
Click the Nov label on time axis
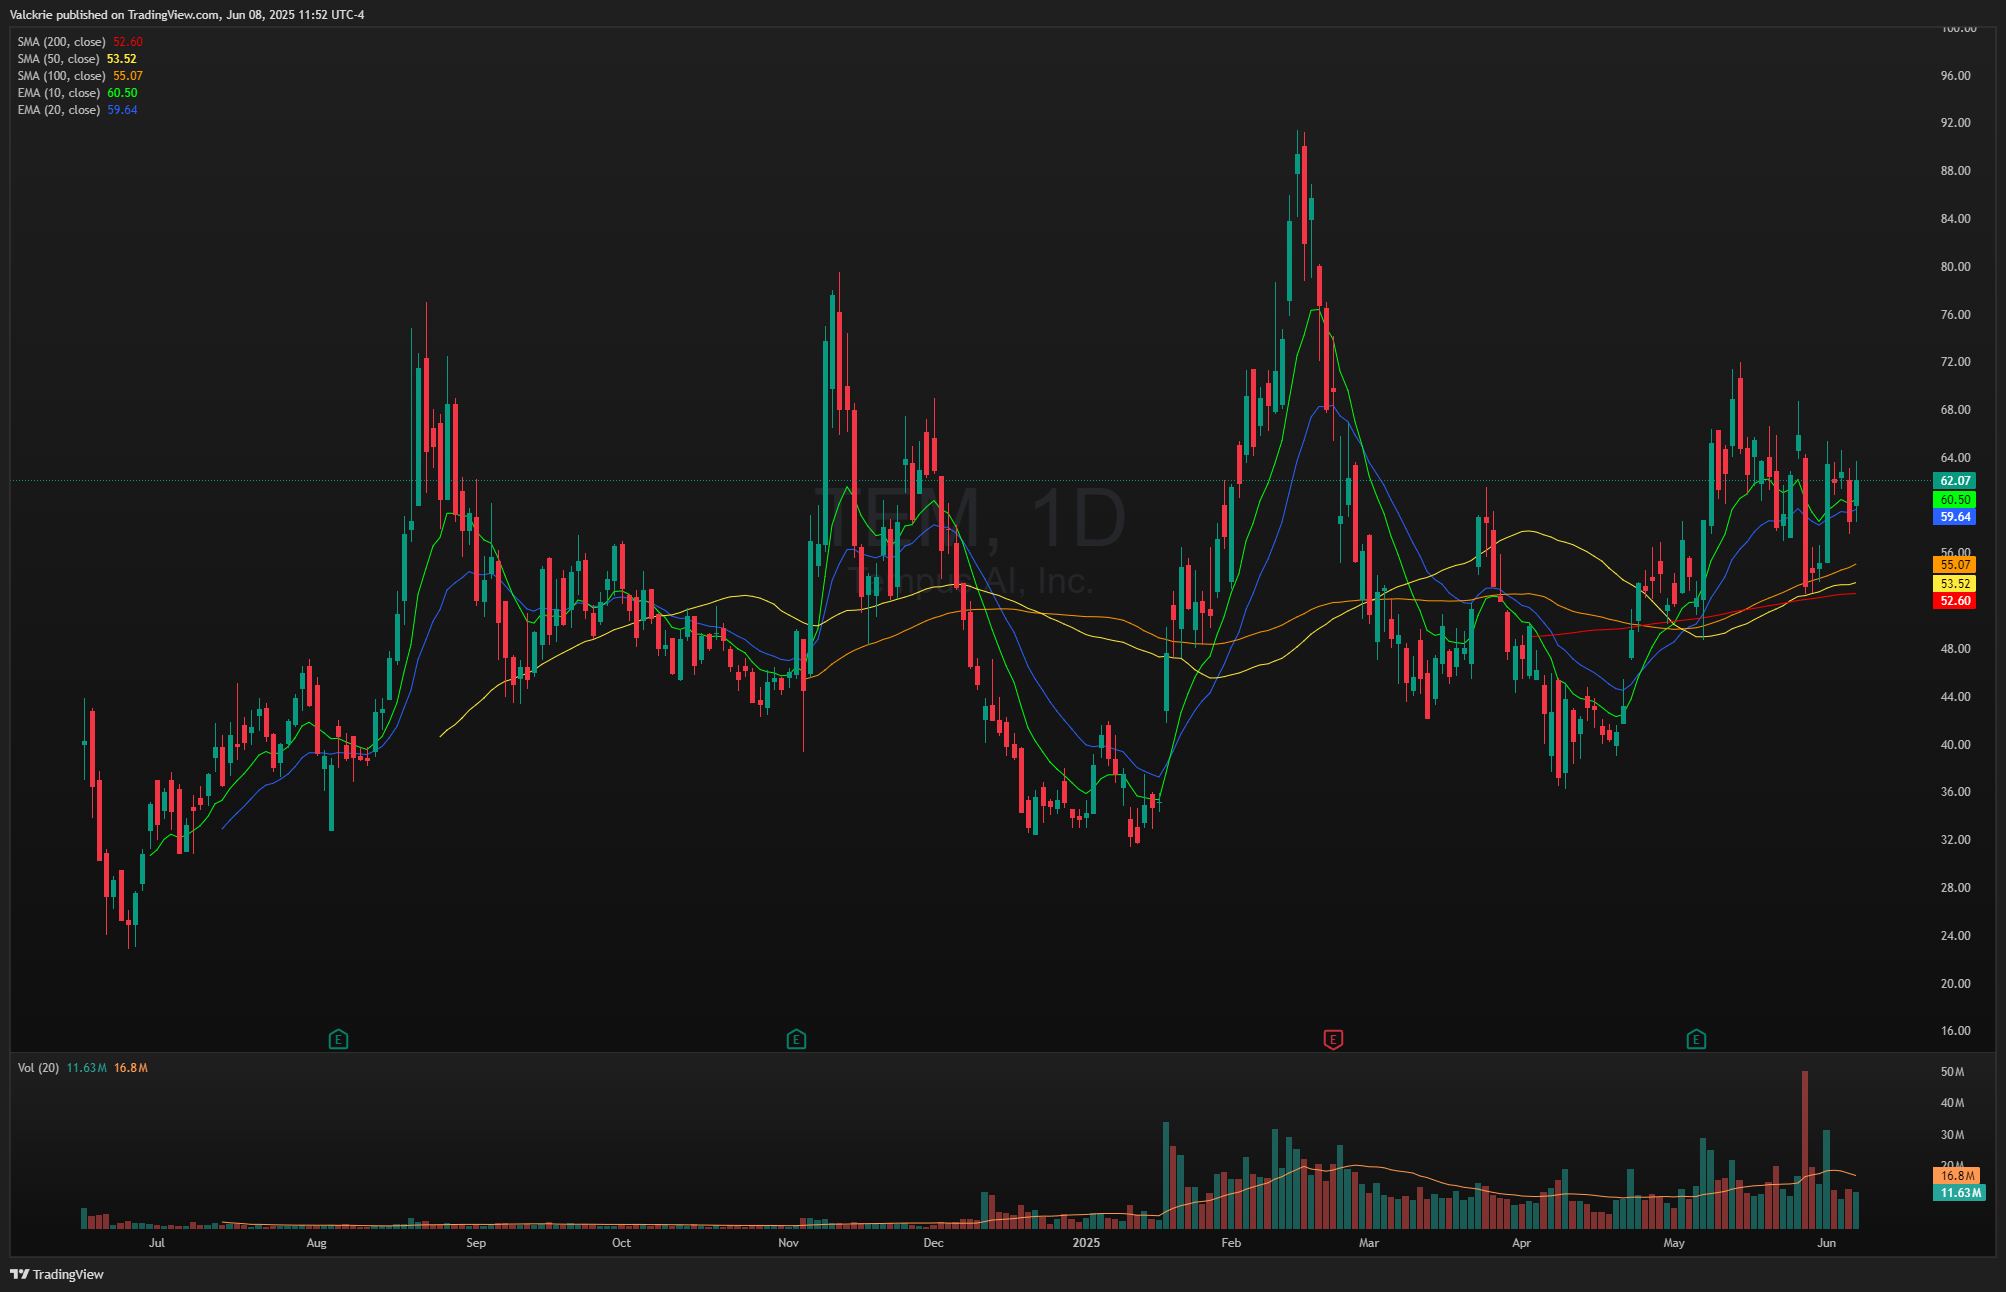coord(788,1243)
